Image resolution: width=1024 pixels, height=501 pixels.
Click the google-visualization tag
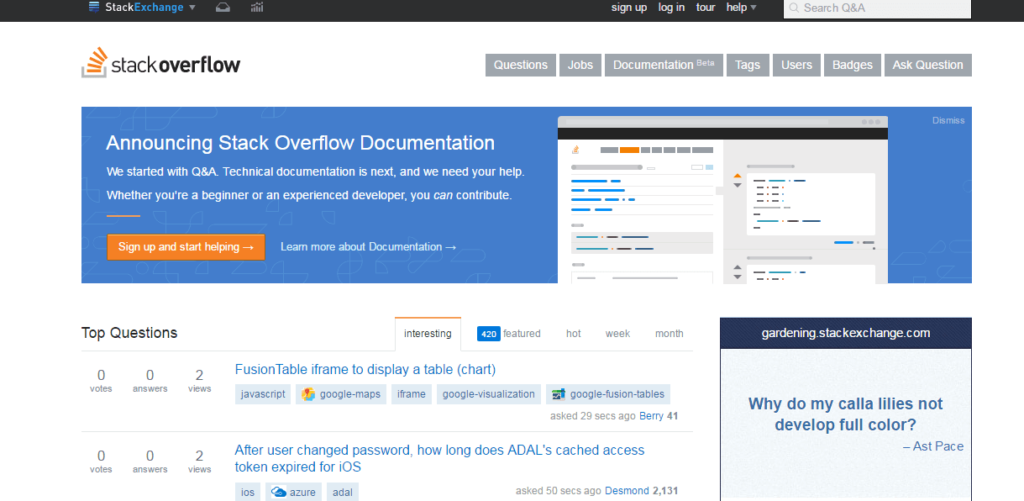point(489,395)
